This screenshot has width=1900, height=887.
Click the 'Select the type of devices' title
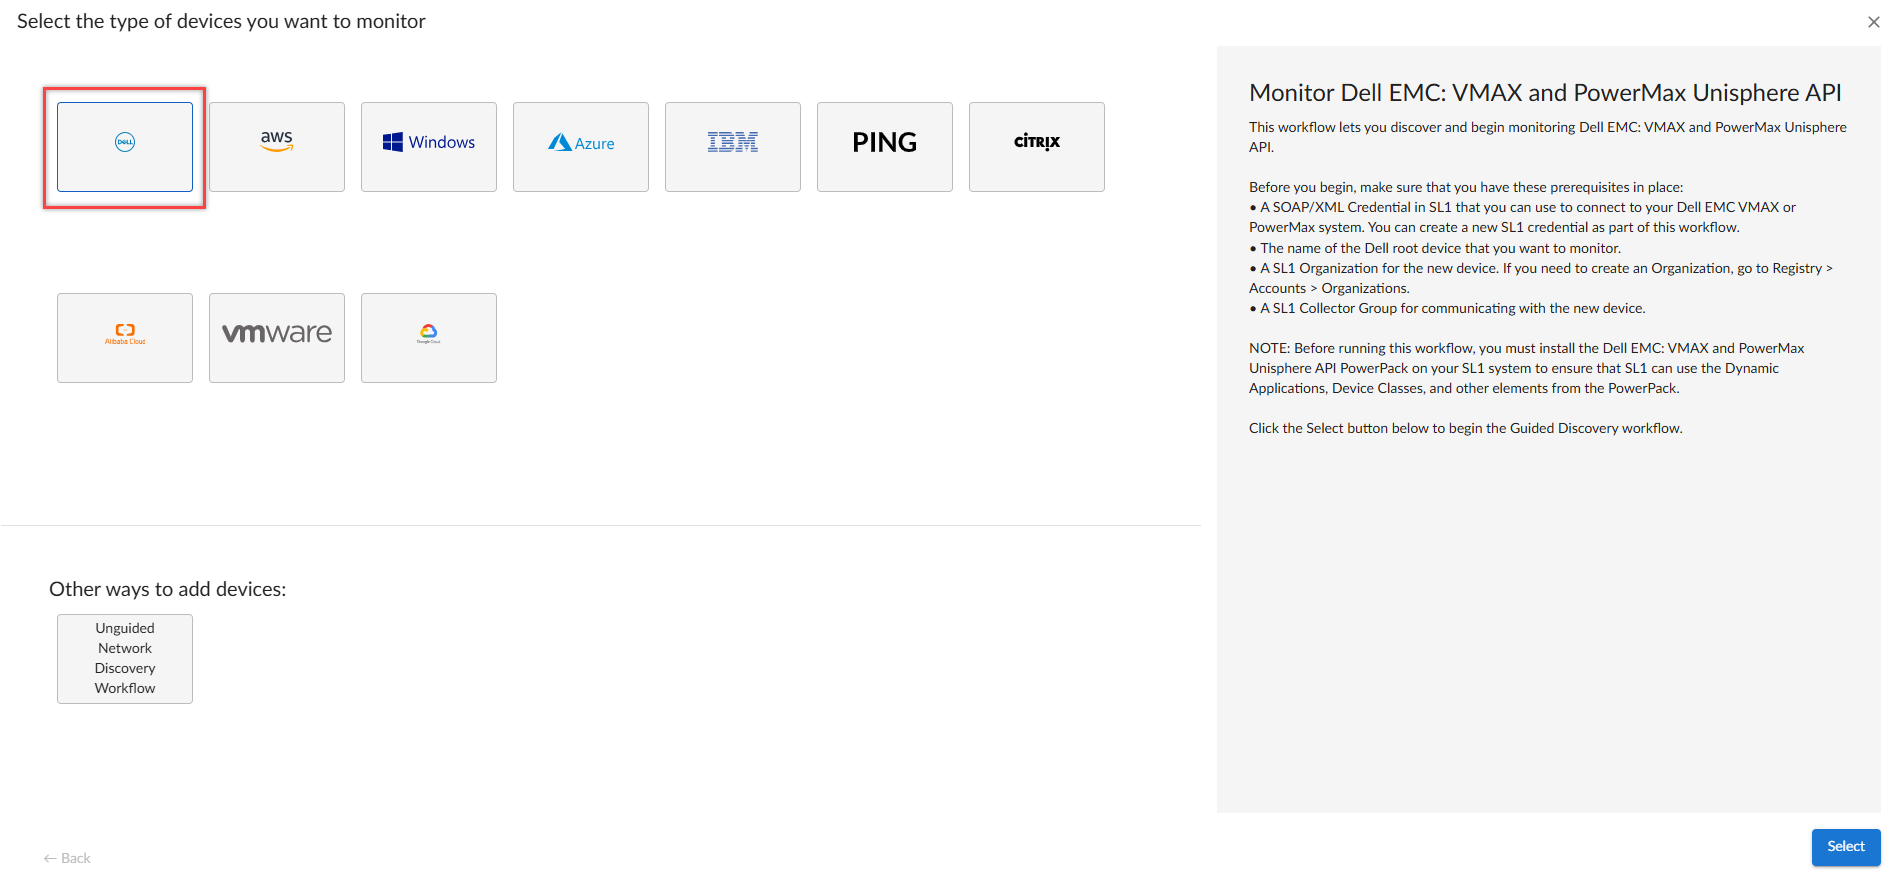pyautogui.click(x=221, y=21)
